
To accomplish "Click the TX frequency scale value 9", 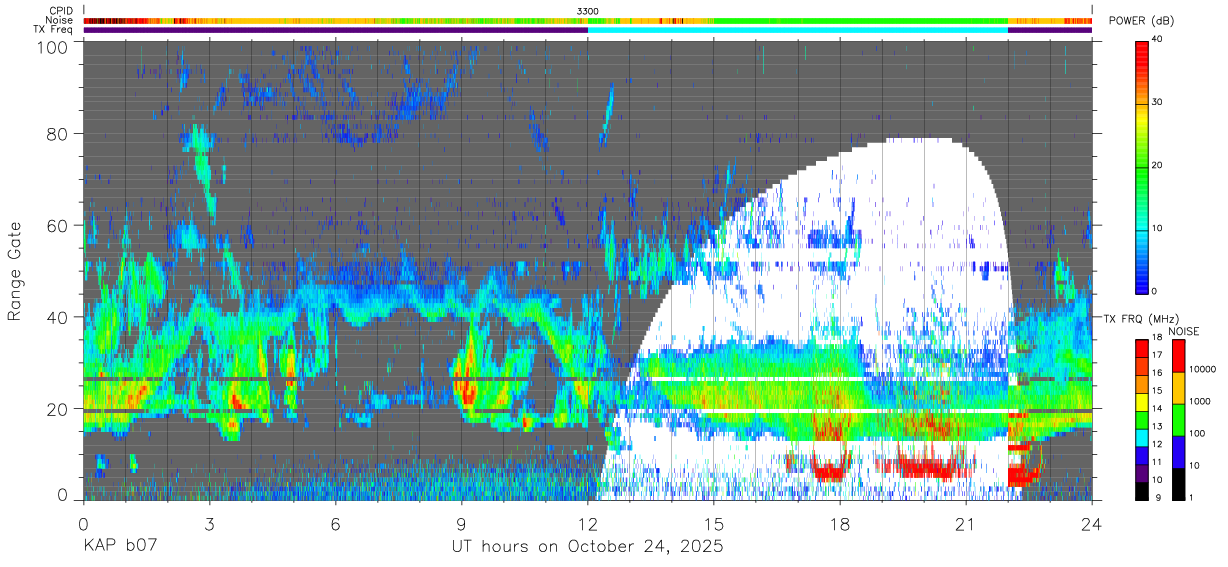I will (1156, 497).
